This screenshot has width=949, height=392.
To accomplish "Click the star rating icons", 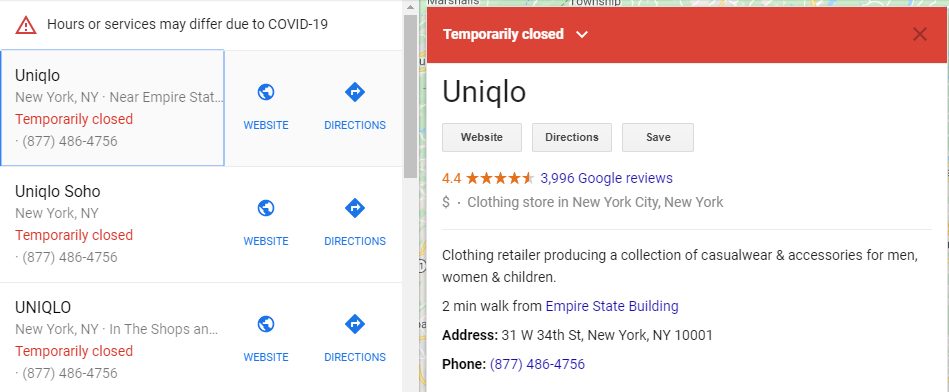I will tap(500, 178).
